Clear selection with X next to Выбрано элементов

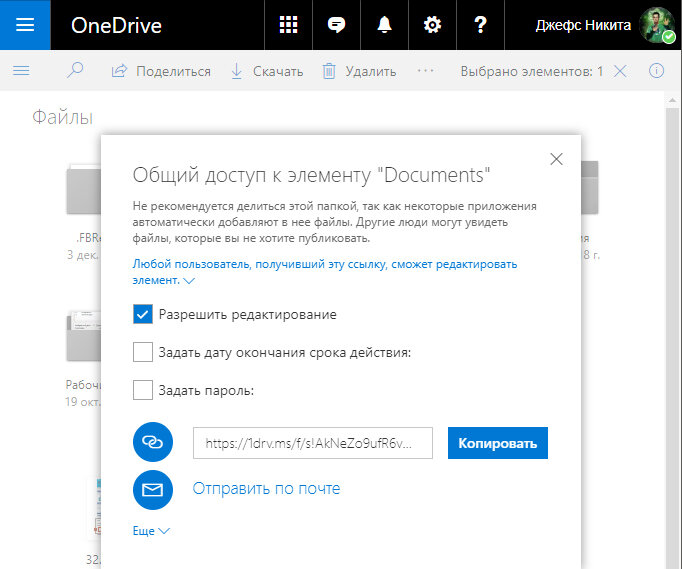pyautogui.click(x=620, y=70)
